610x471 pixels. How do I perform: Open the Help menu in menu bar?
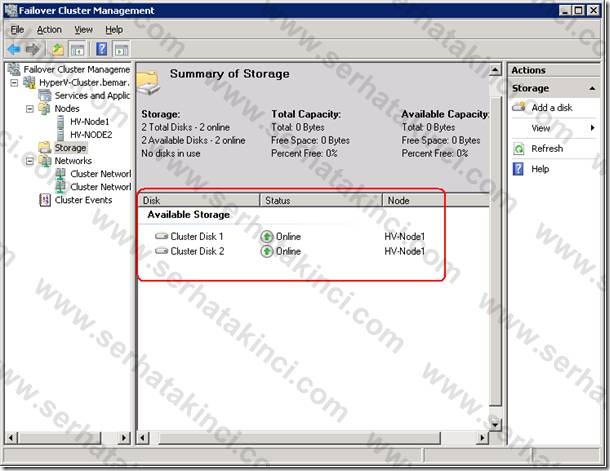point(114,30)
